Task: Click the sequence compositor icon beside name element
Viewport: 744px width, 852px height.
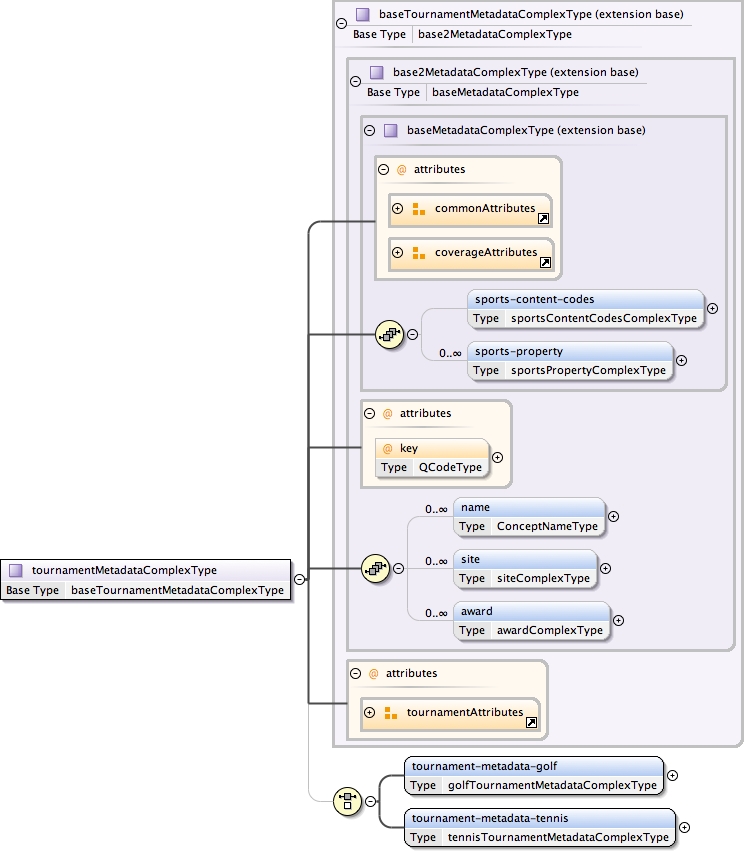Action: coord(374,568)
